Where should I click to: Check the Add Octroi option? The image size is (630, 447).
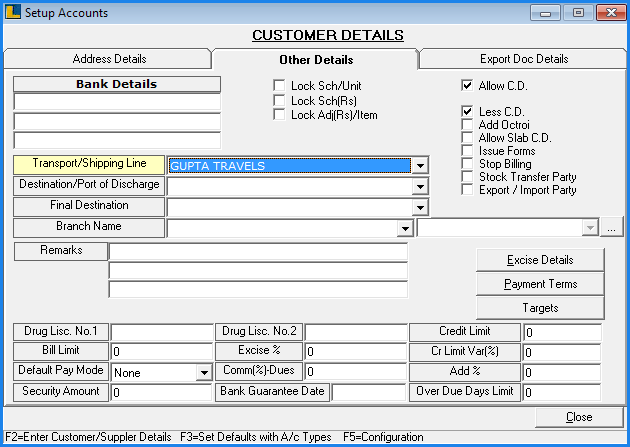[x=467, y=125]
